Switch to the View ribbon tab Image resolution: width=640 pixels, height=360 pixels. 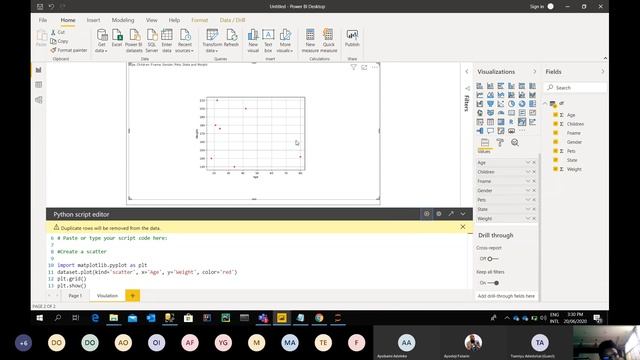click(x=151, y=20)
